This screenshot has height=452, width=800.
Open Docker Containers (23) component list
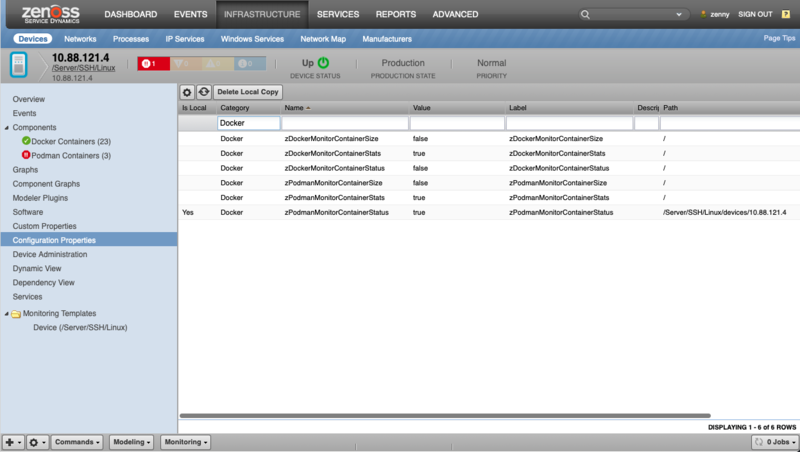click(x=71, y=141)
